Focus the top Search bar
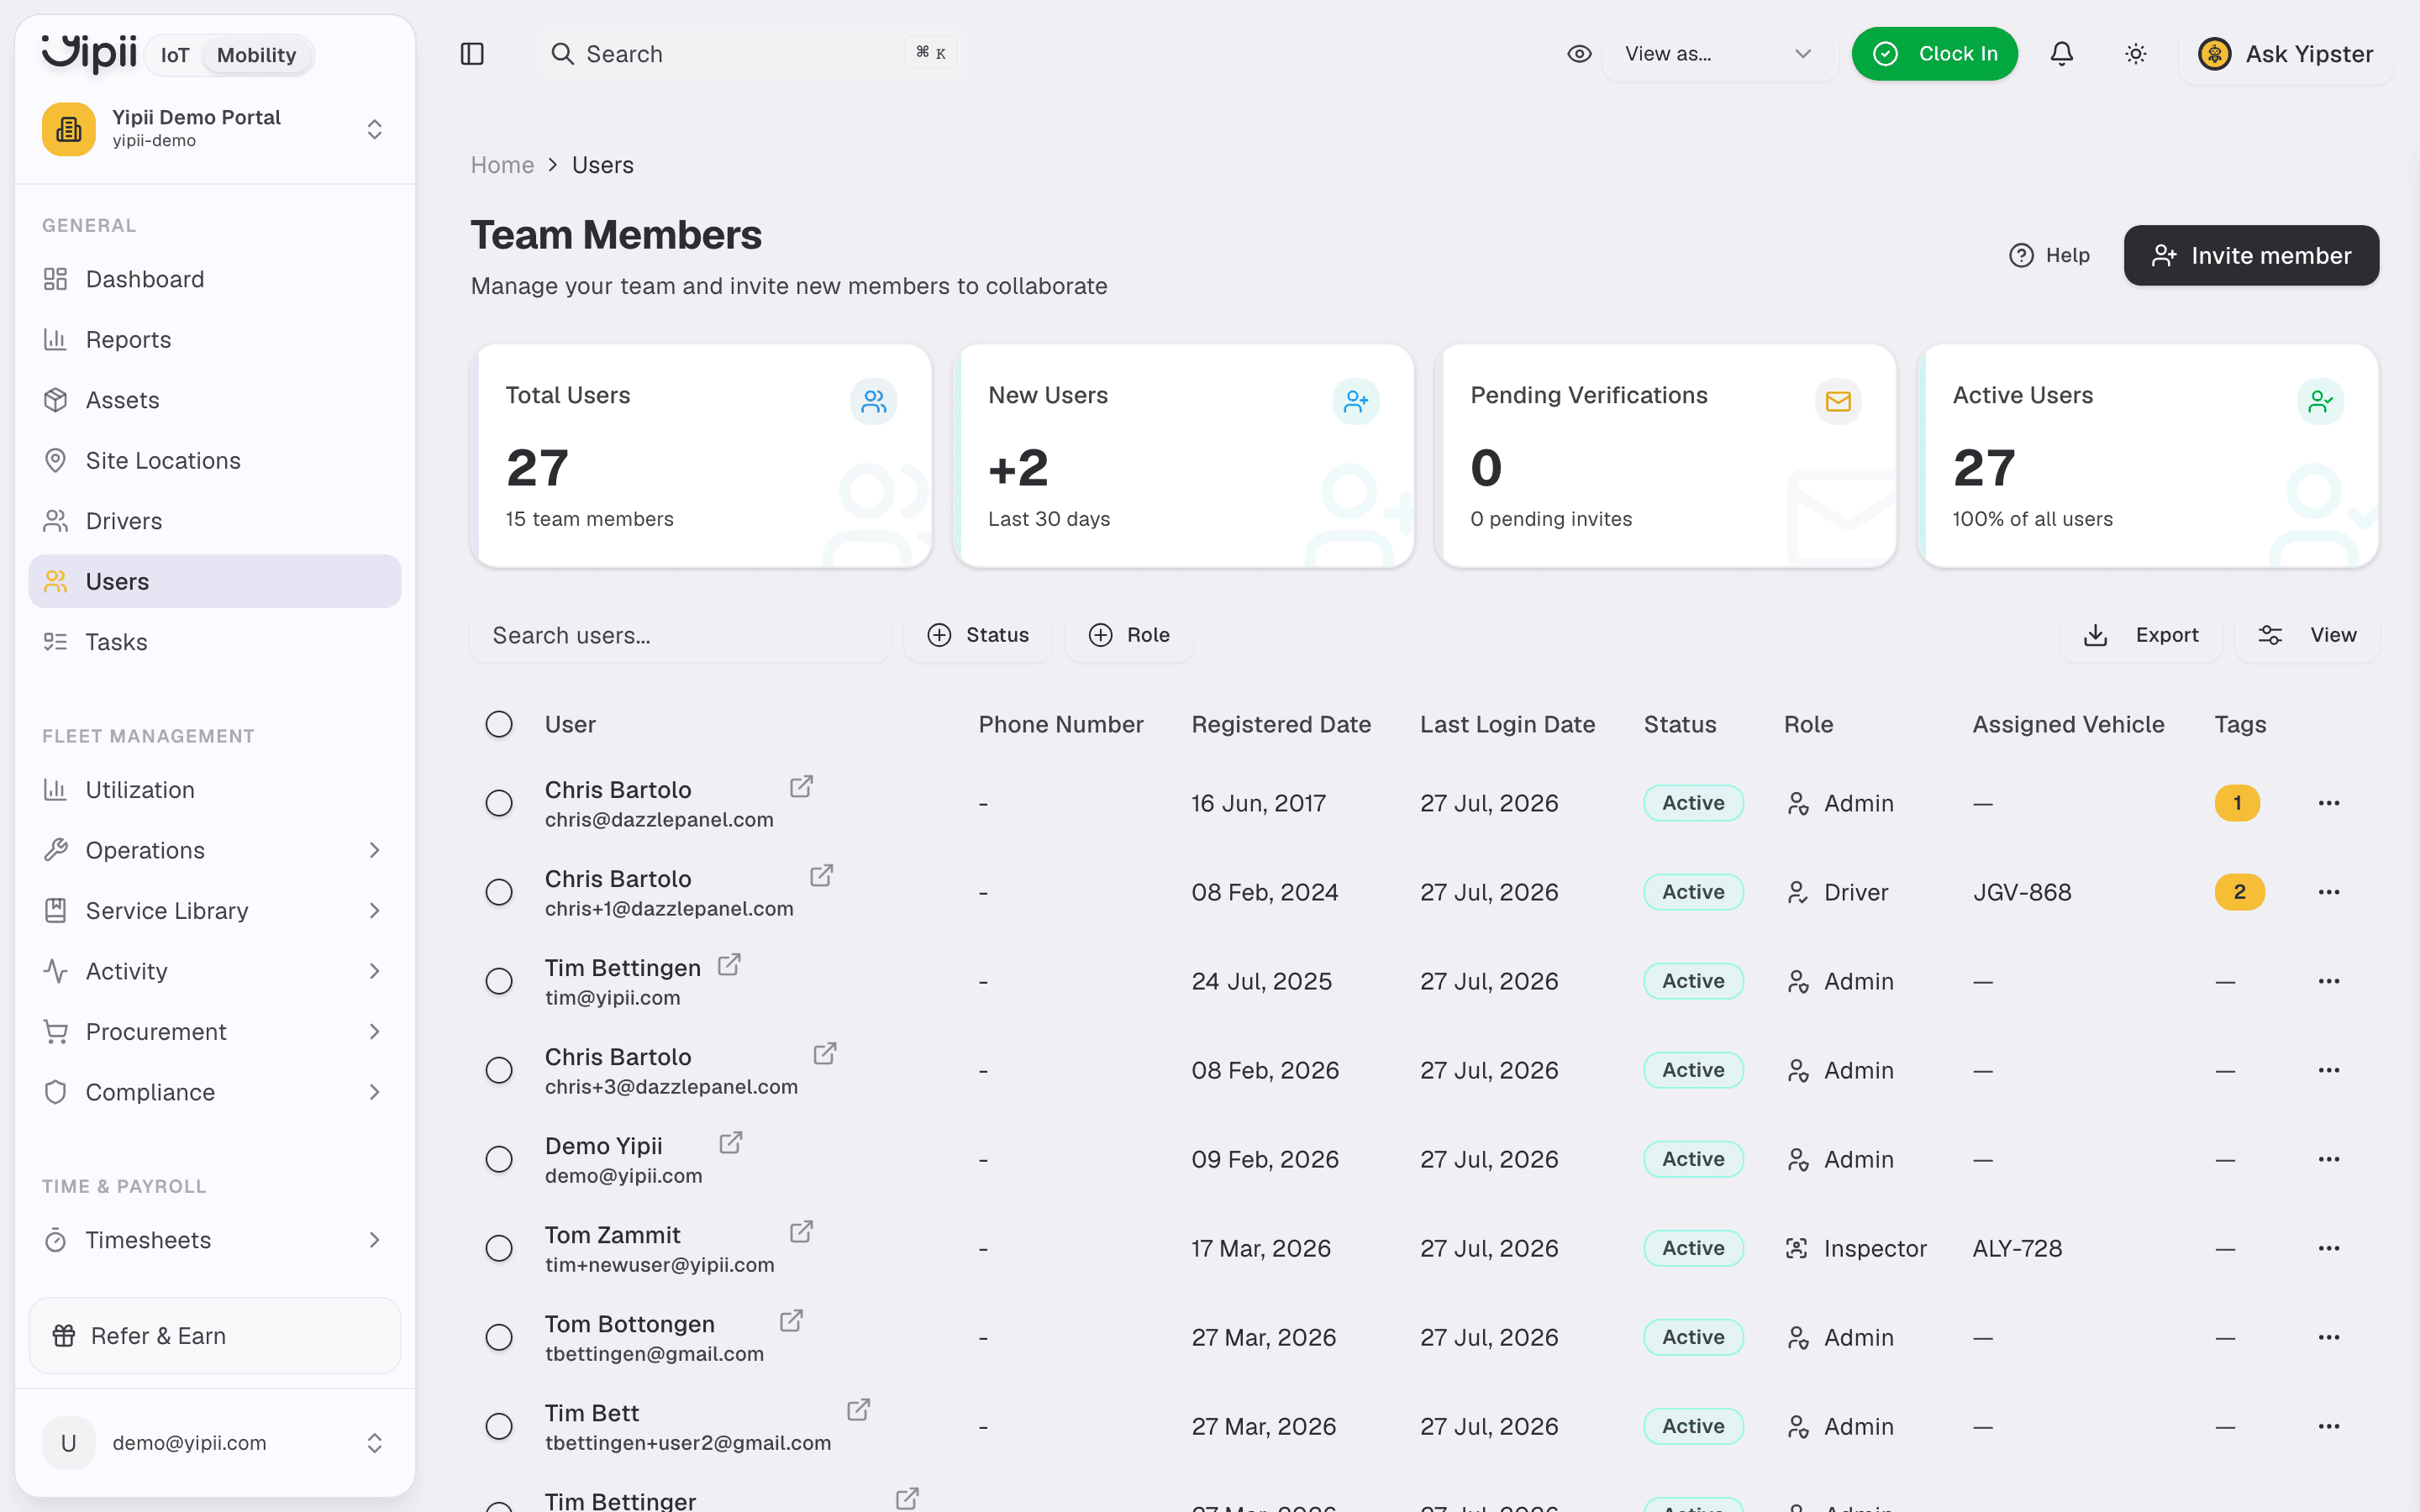This screenshot has height=1512, width=2420. [x=752, y=54]
